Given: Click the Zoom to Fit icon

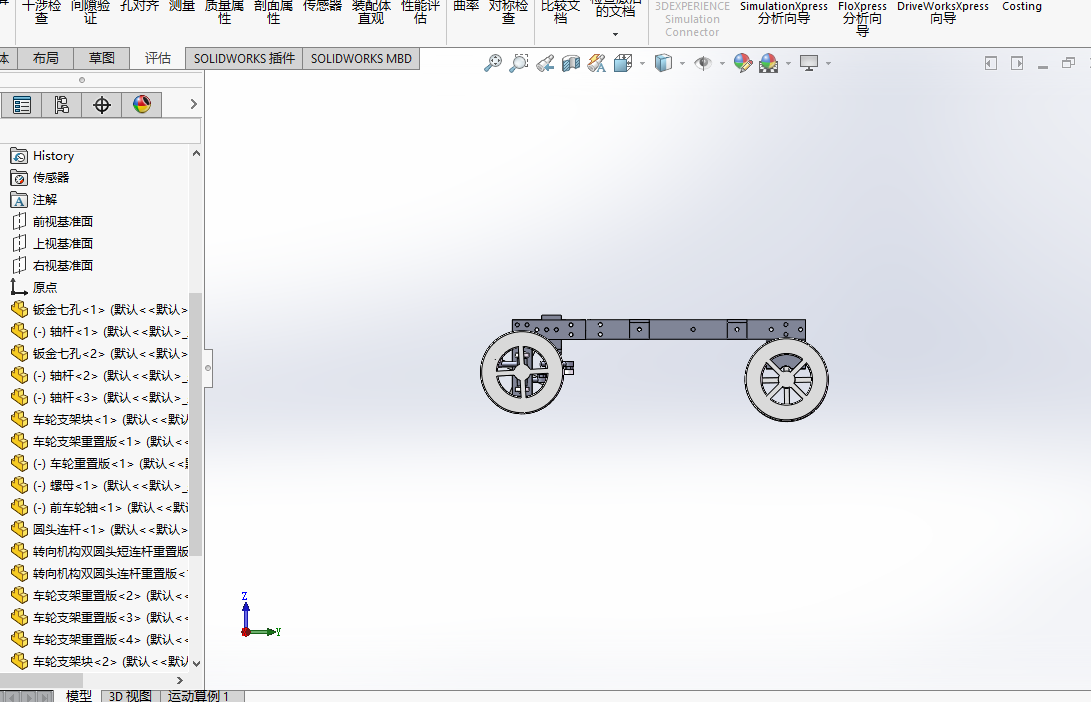Looking at the screenshot, I should coord(493,63).
